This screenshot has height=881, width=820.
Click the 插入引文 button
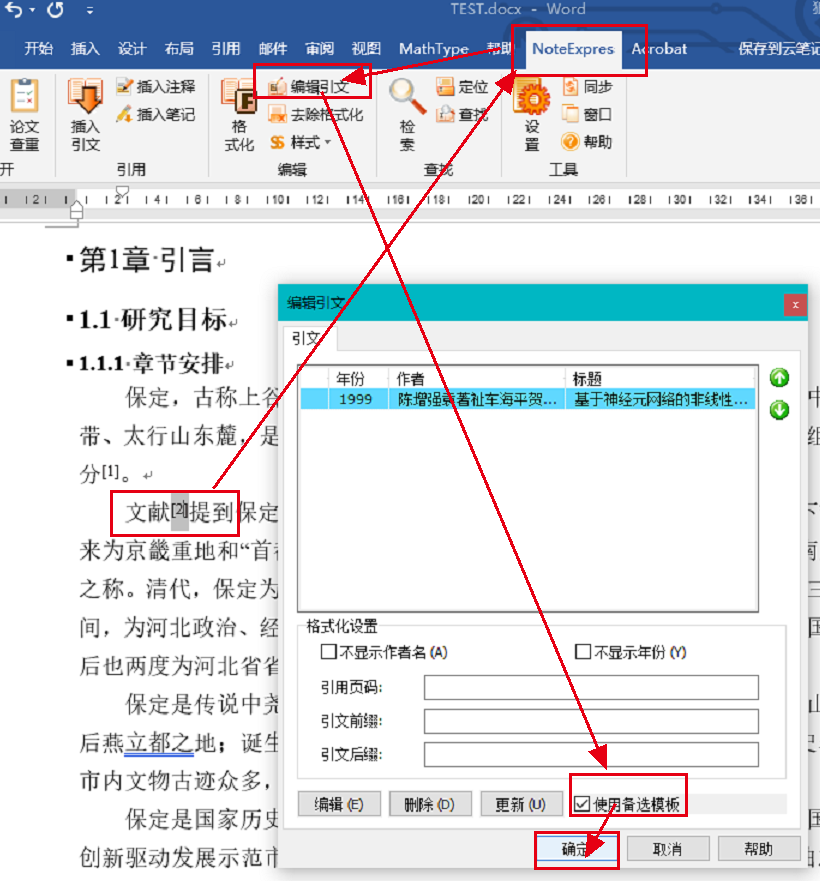[x=85, y=115]
